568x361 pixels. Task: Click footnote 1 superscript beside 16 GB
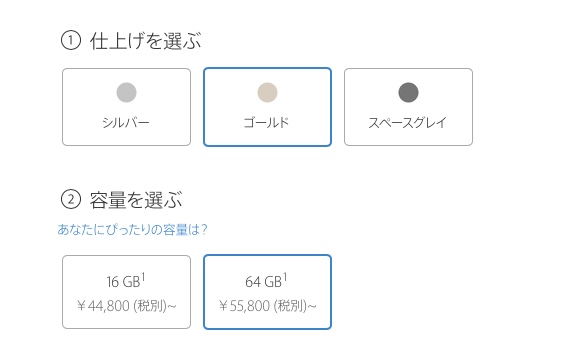pyautogui.click(x=143, y=277)
